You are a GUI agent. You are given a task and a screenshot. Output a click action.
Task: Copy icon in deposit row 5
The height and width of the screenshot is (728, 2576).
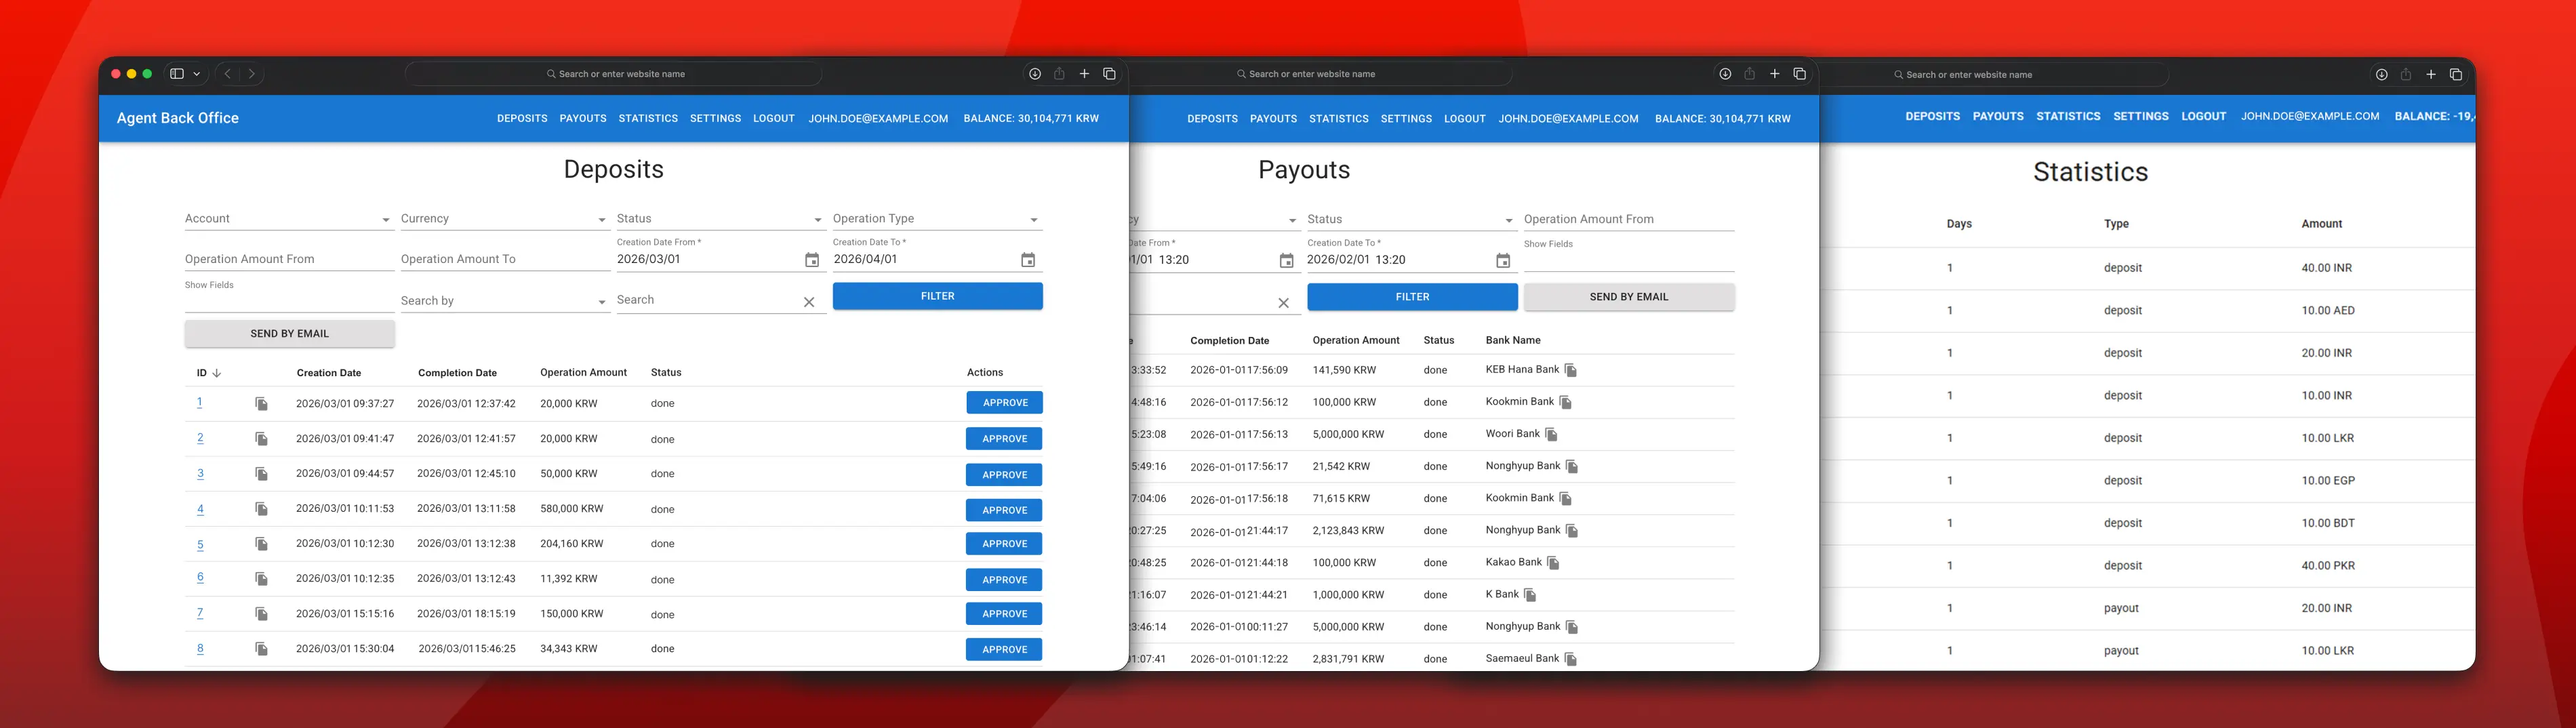pos(261,544)
